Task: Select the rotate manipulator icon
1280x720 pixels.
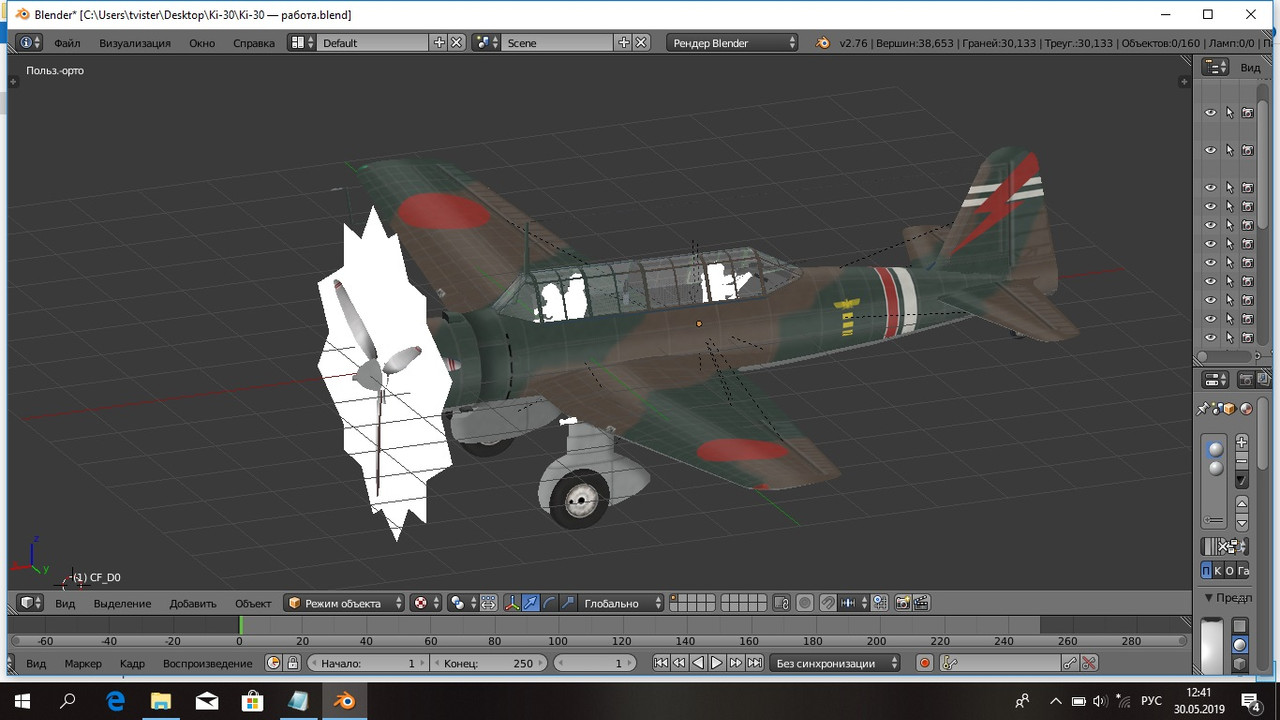Action: 550,603
